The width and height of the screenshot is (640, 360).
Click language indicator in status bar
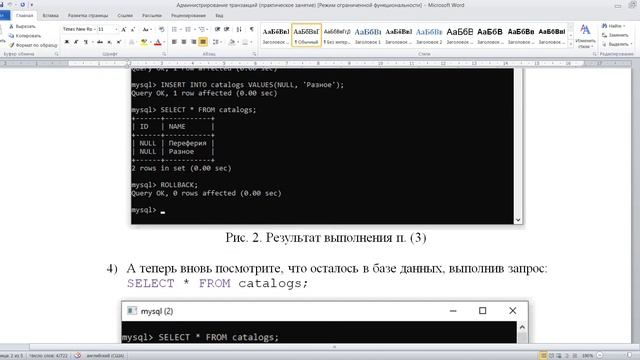(x=104, y=356)
